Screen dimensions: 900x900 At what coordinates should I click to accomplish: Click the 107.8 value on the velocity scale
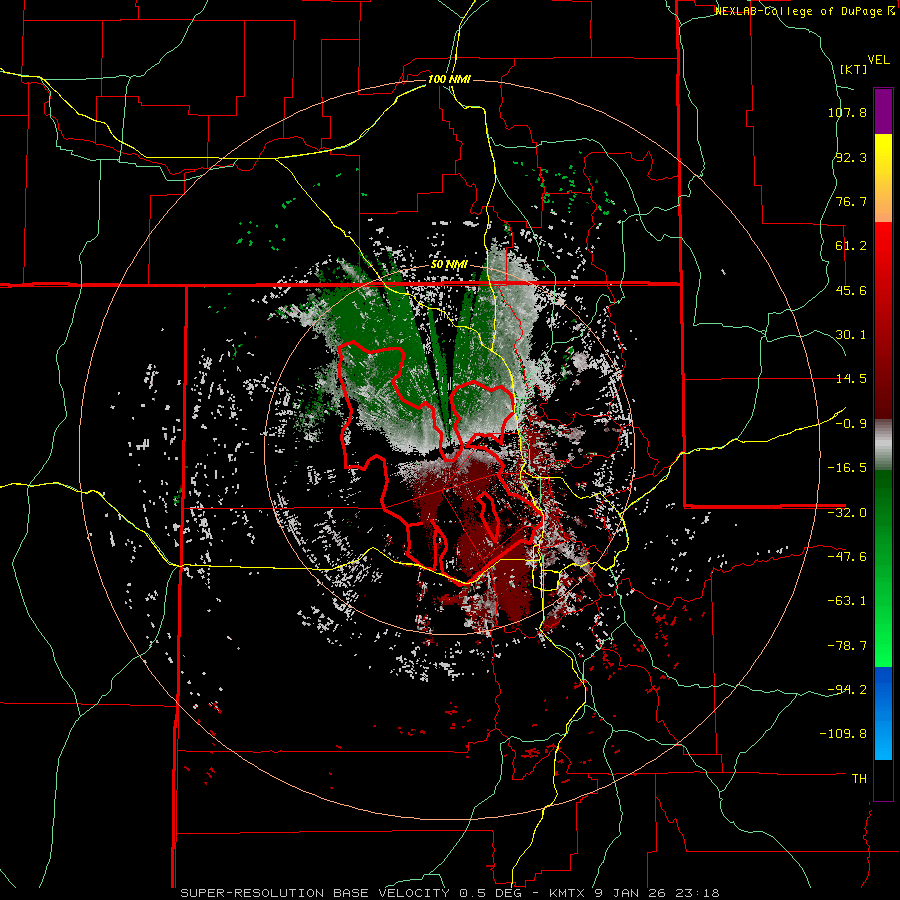847,112
